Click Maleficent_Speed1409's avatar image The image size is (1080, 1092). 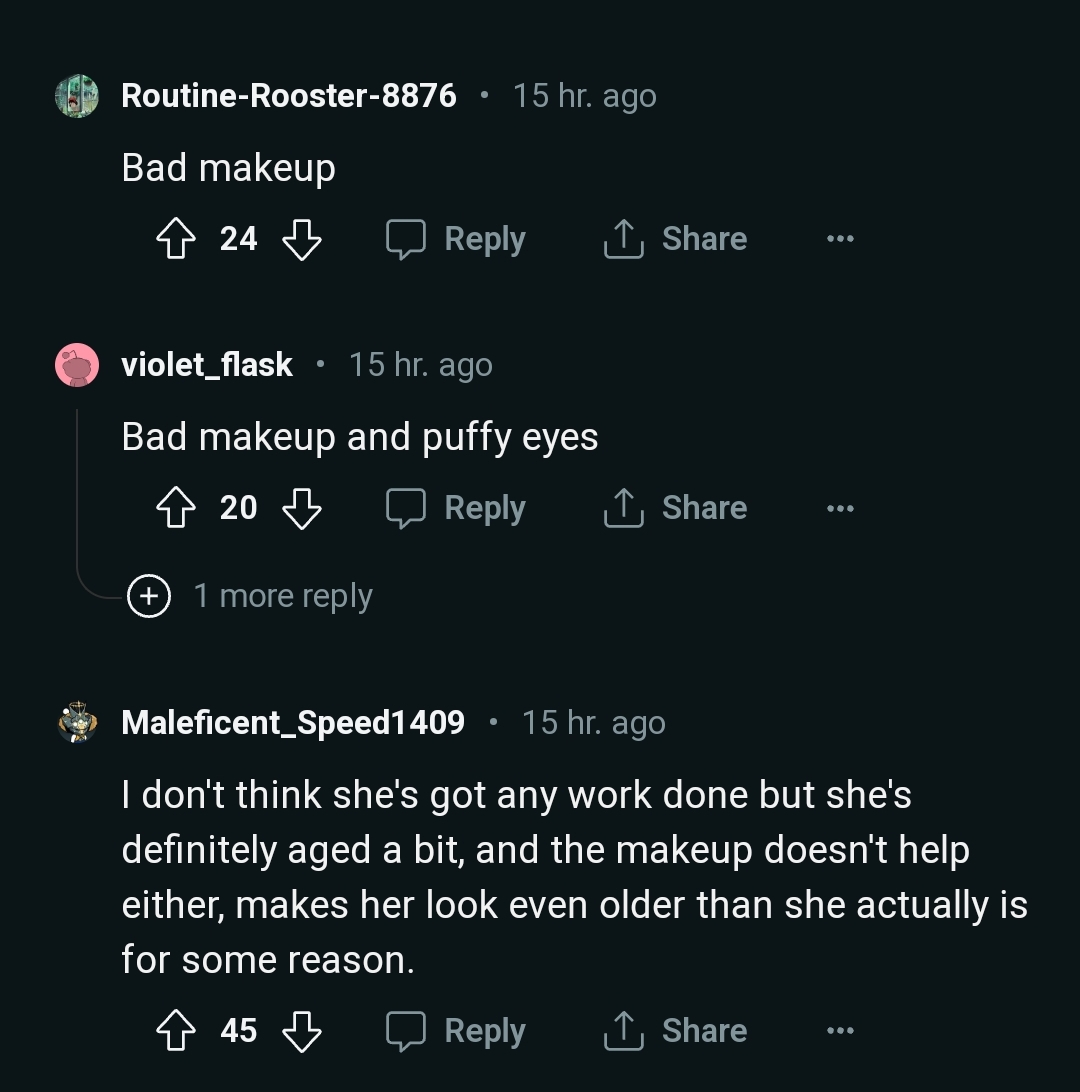(77, 722)
